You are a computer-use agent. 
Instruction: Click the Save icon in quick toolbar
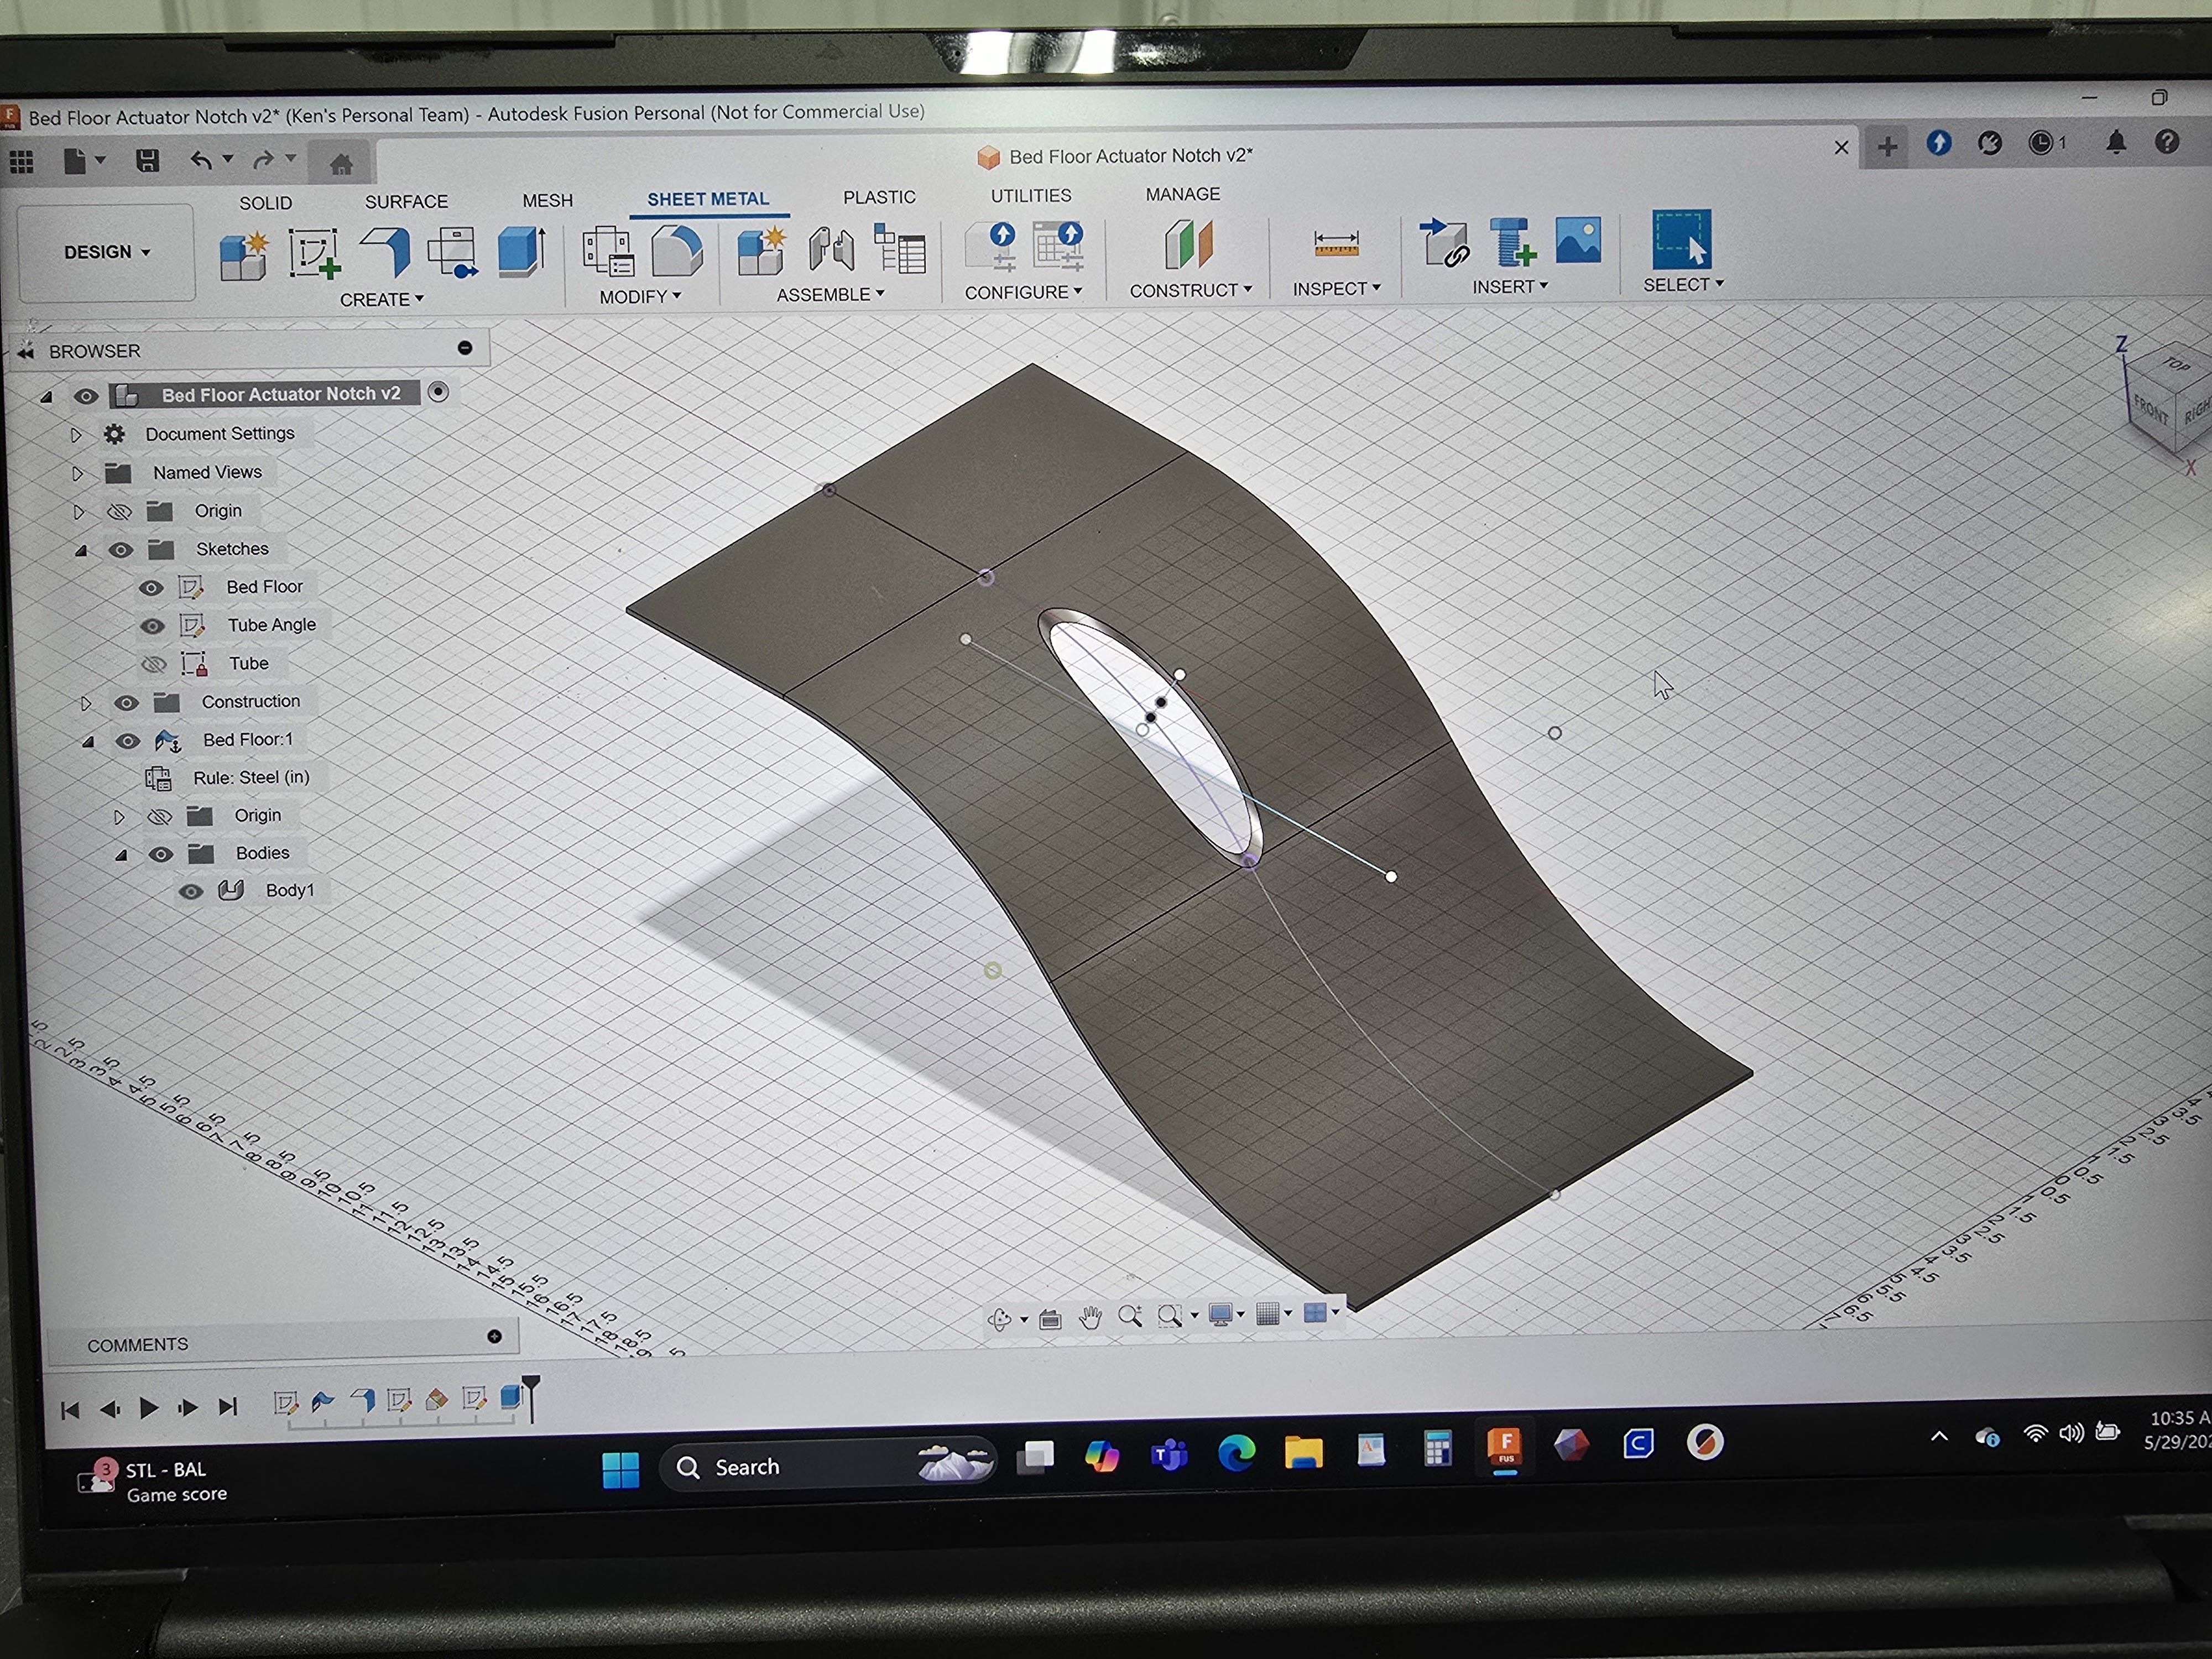(x=148, y=160)
